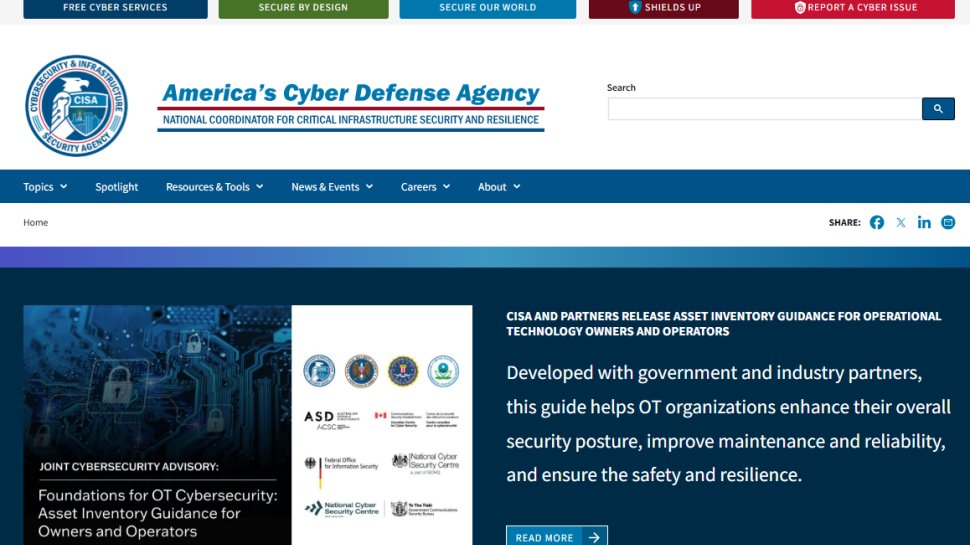Open Shields Up page

[664, 8]
